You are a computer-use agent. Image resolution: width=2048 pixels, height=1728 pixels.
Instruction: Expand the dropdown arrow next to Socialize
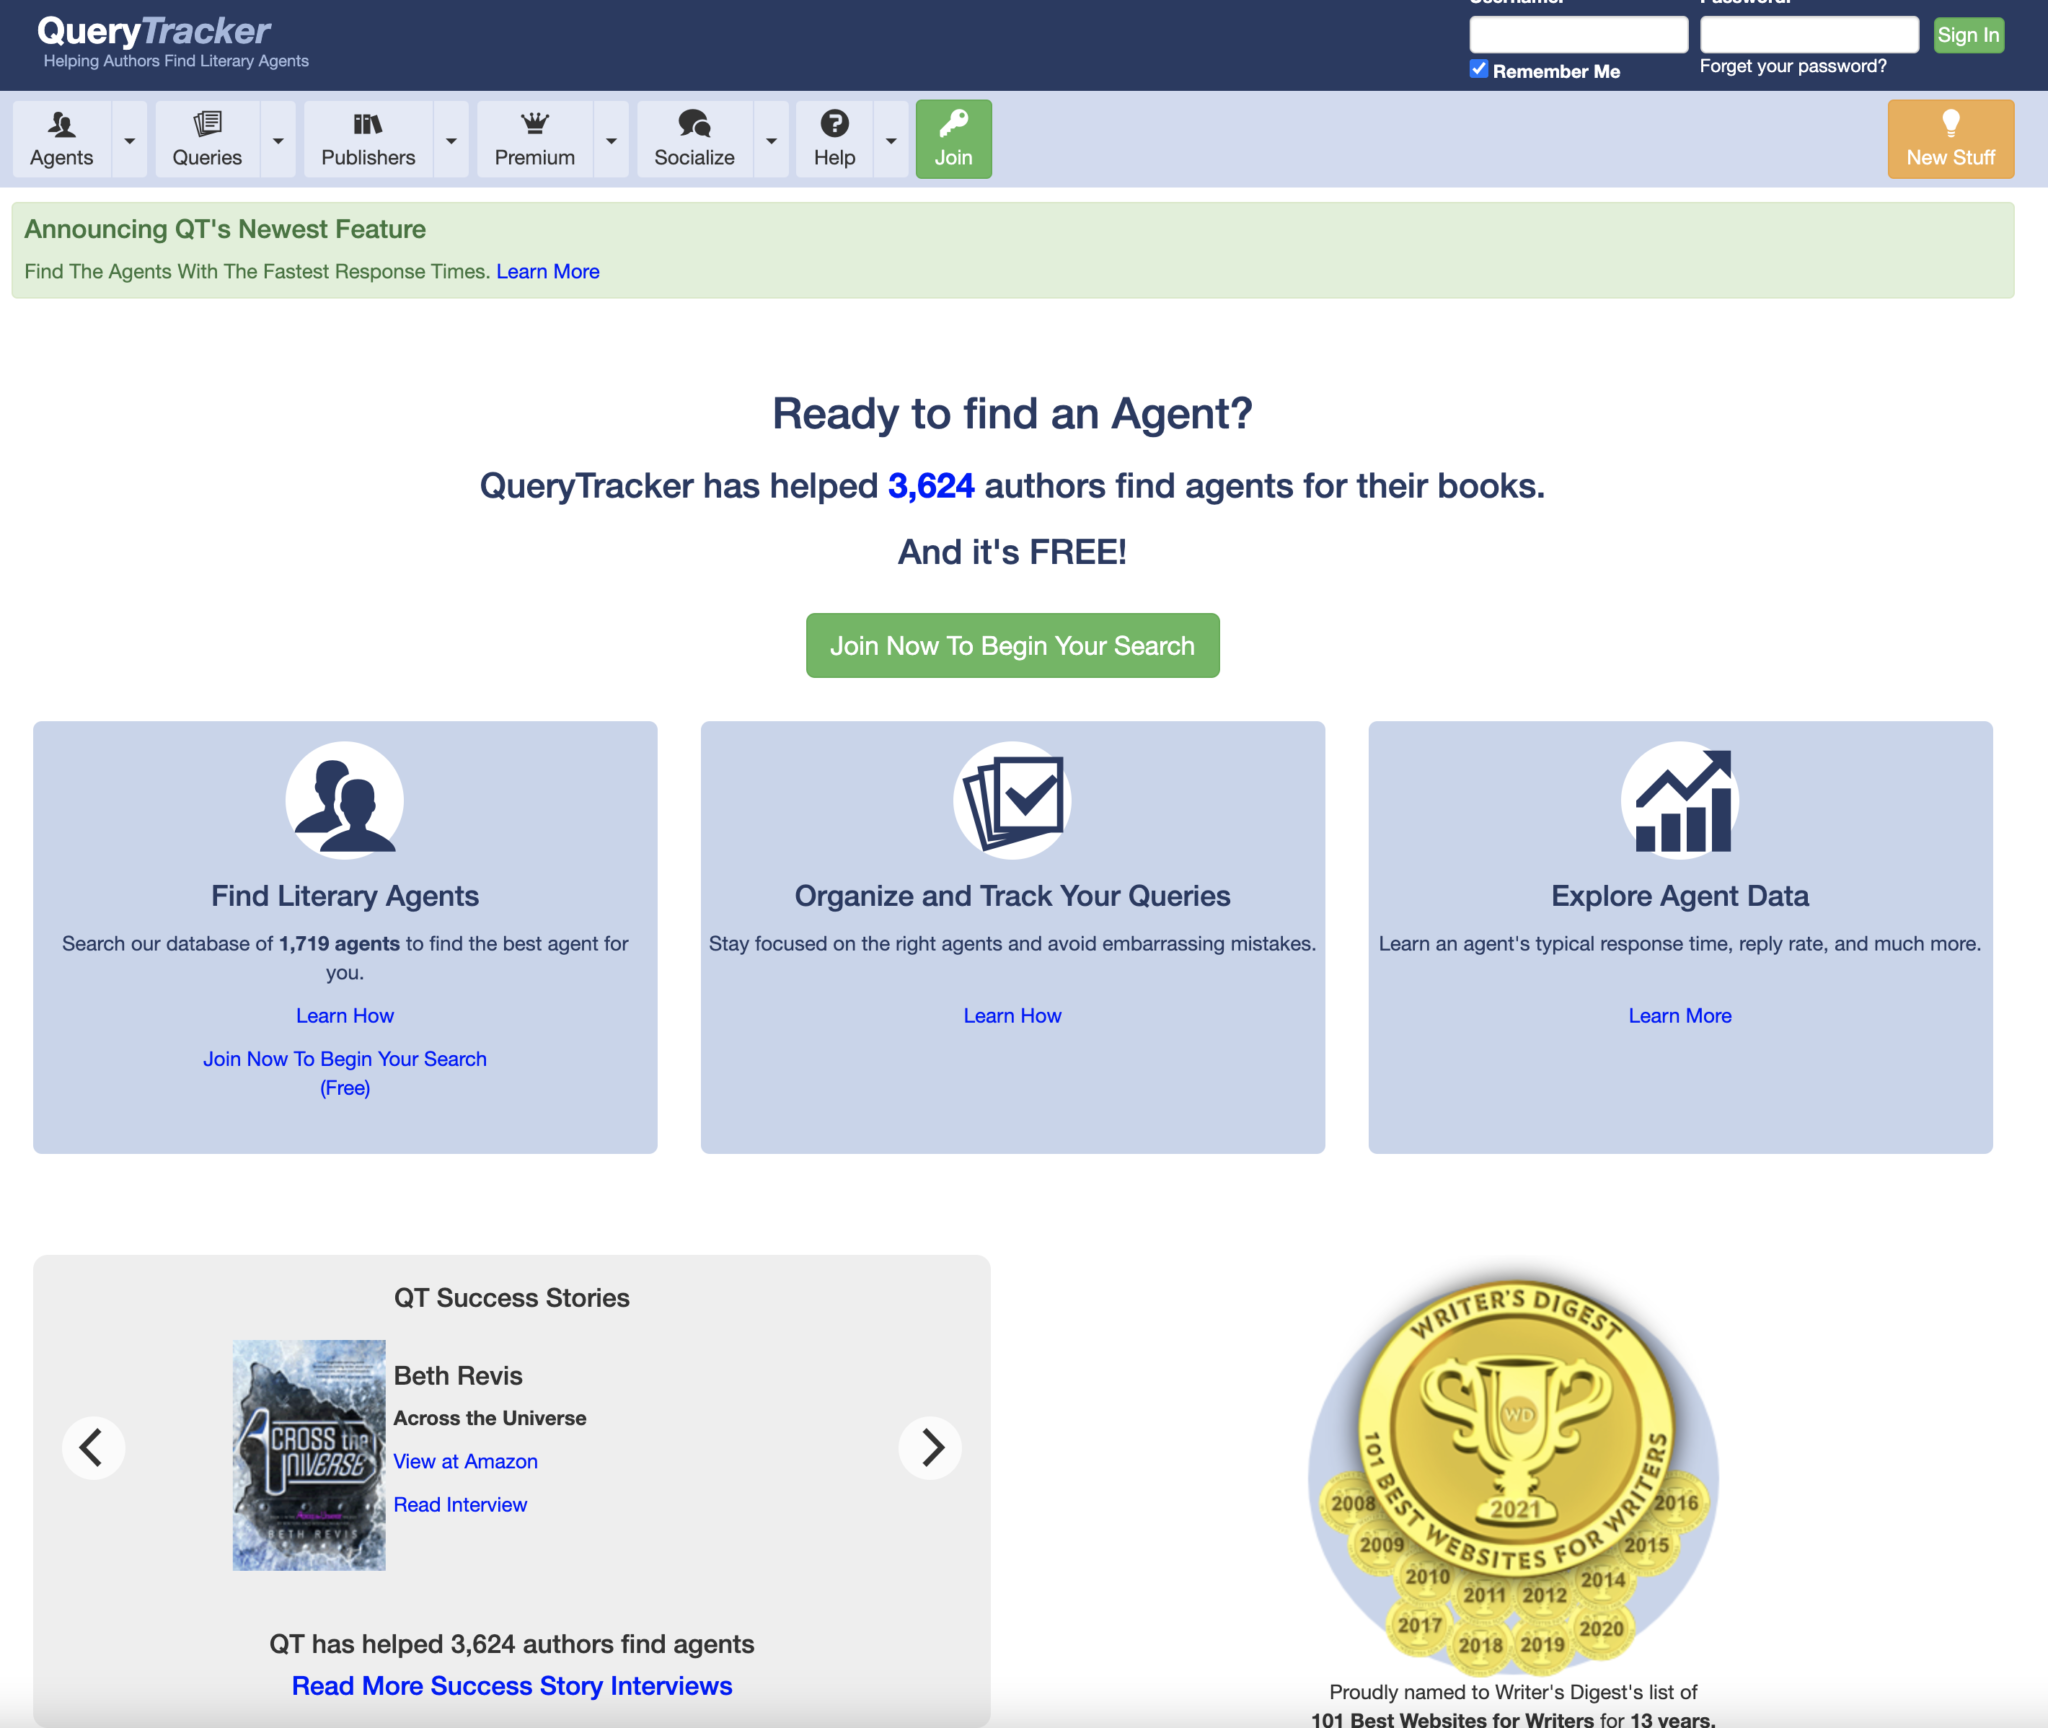[771, 140]
